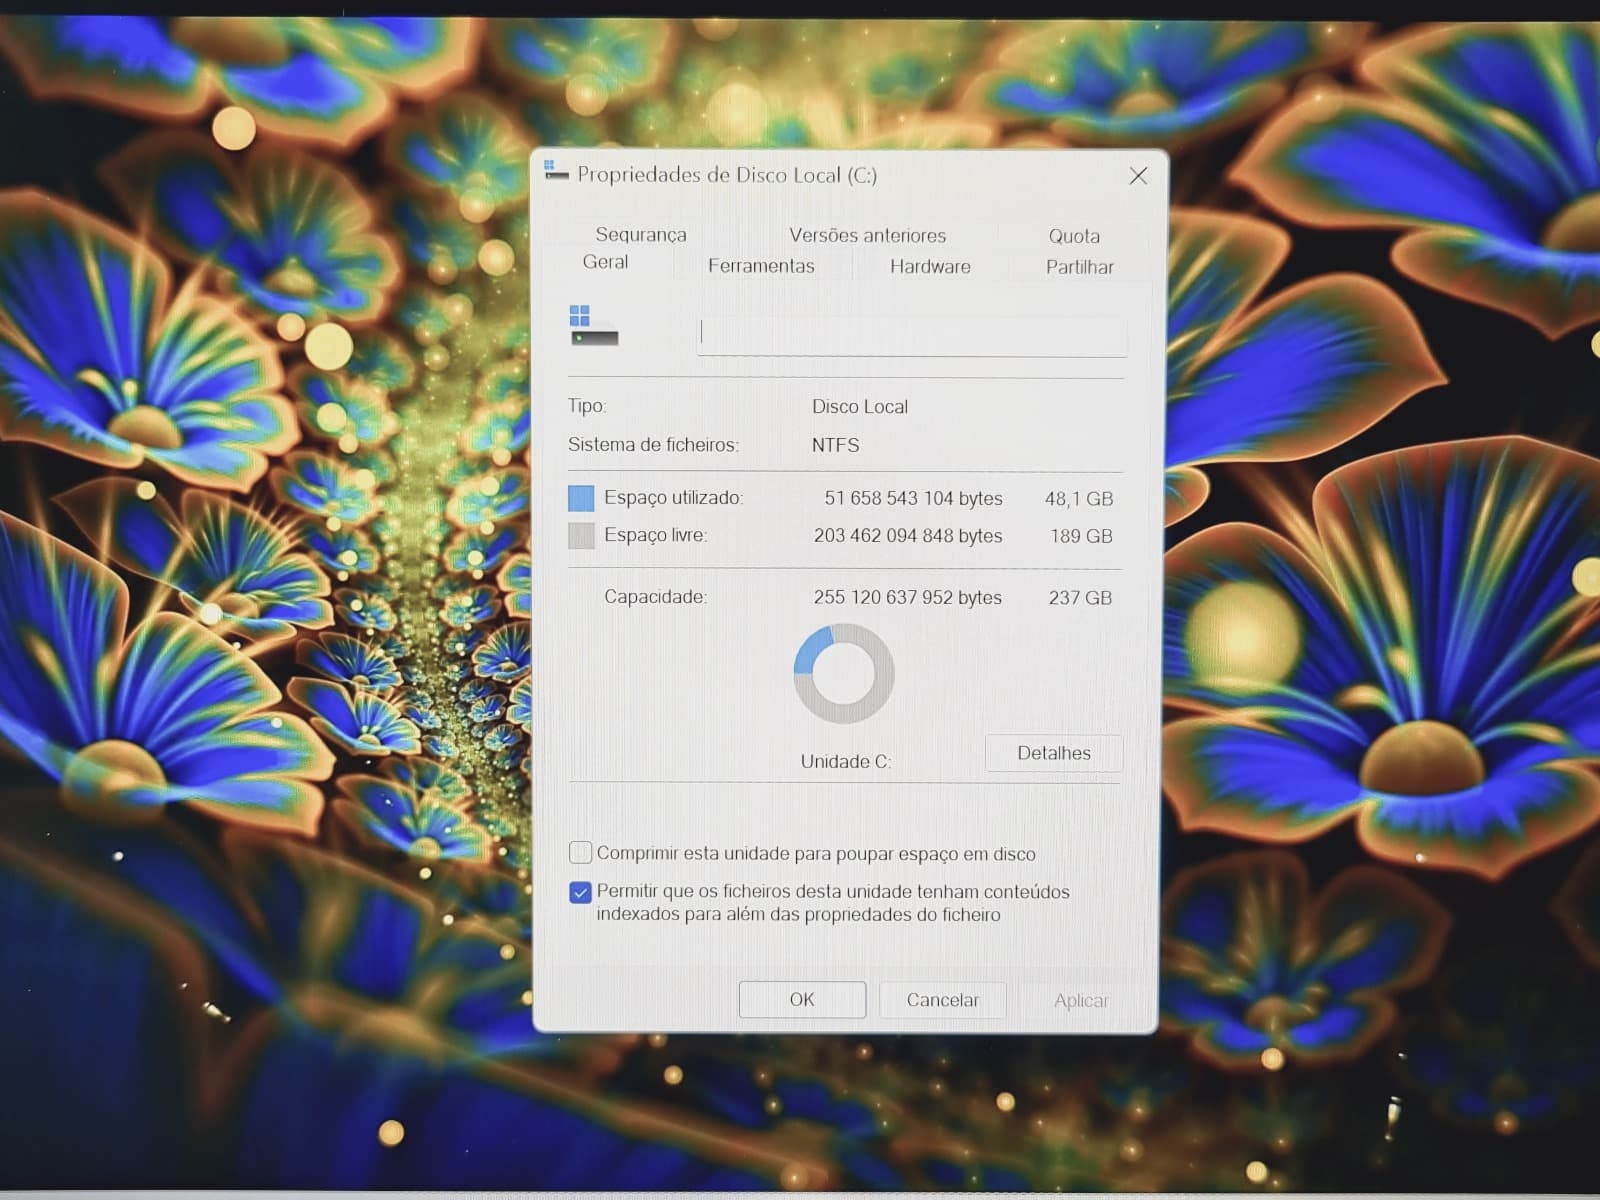Confirm with the OK button
The image size is (1600, 1200).
[802, 999]
